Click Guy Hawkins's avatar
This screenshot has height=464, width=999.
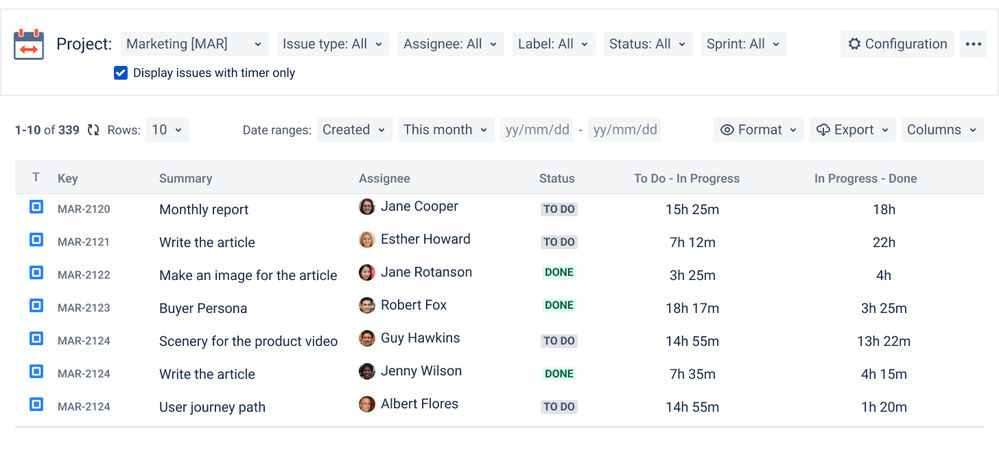pos(367,338)
